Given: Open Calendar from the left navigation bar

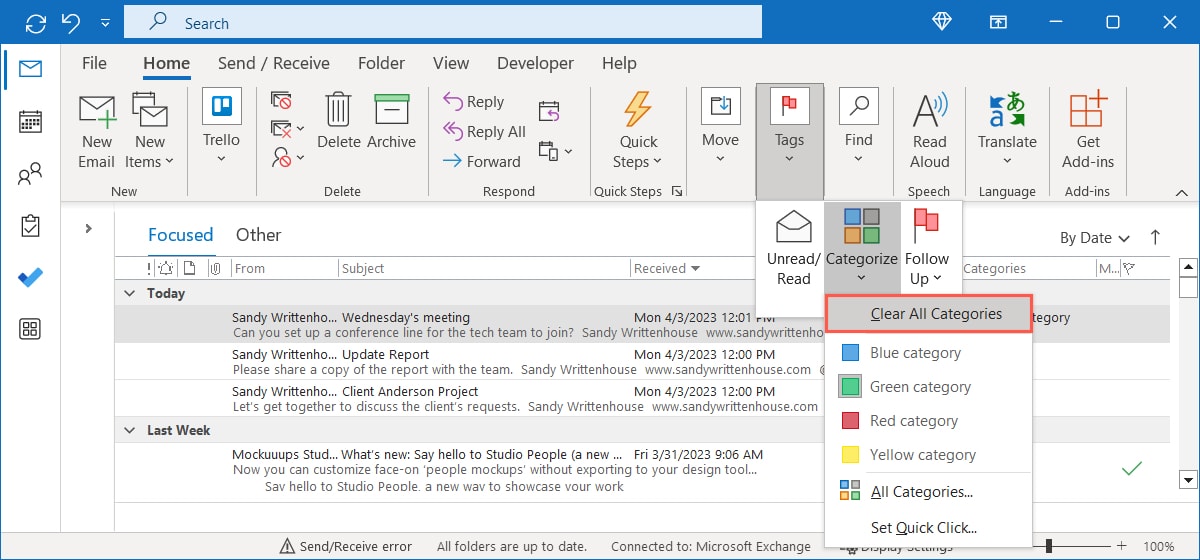Looking at the screenshot, I should [x=30, y=122].
